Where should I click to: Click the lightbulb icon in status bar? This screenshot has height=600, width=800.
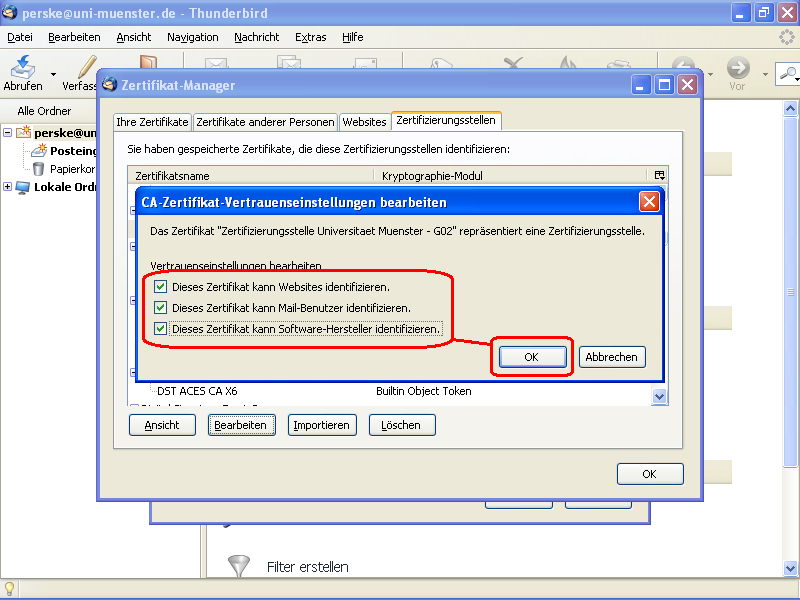9,589
